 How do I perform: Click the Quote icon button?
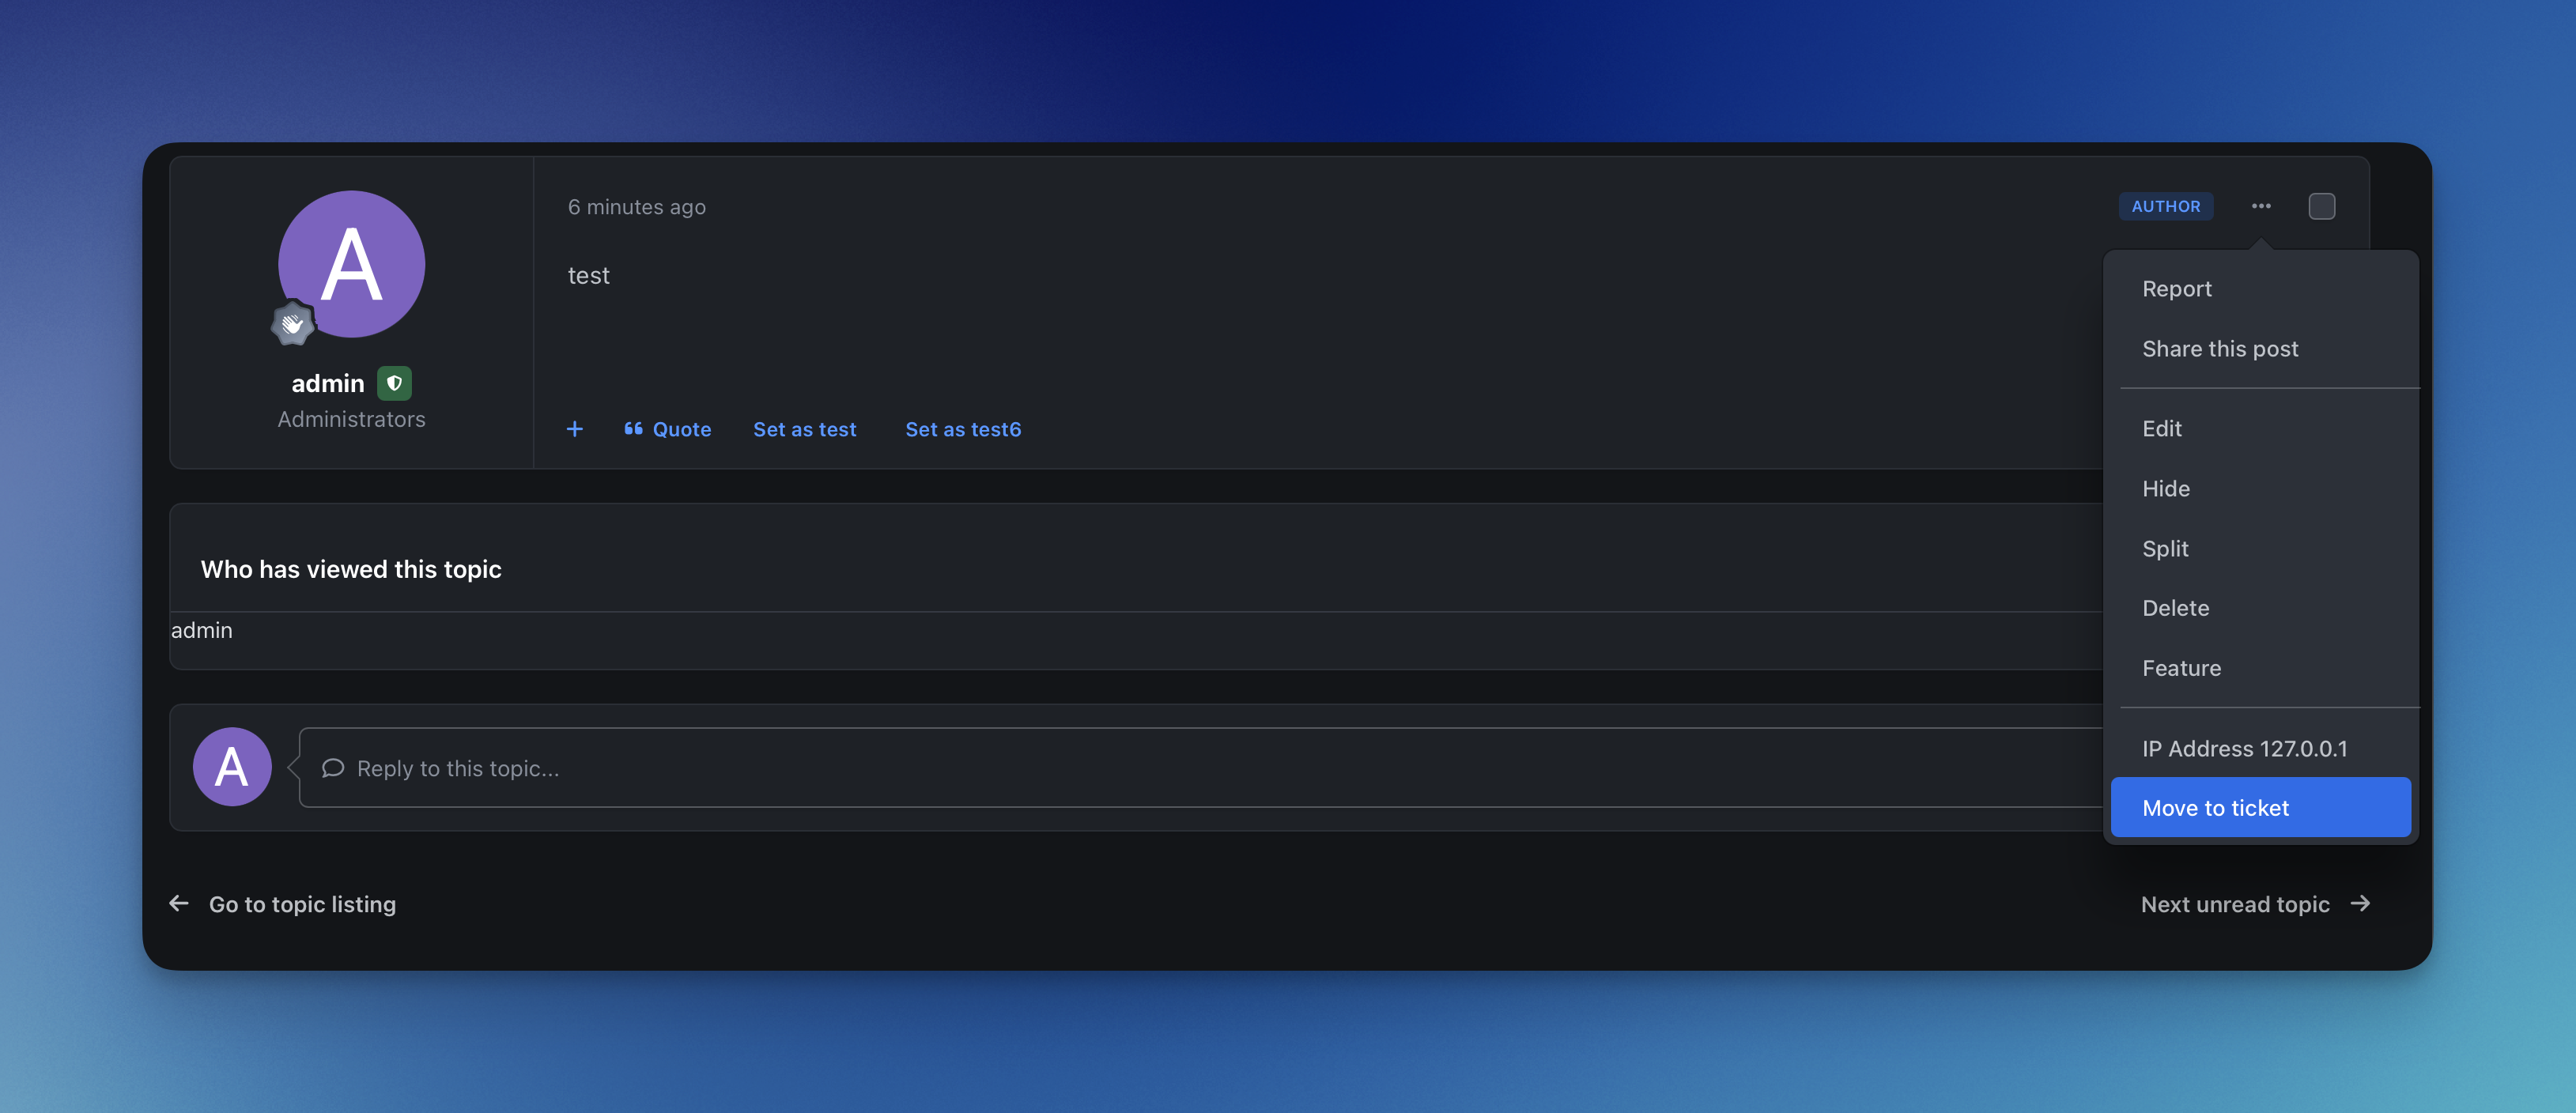633,429
